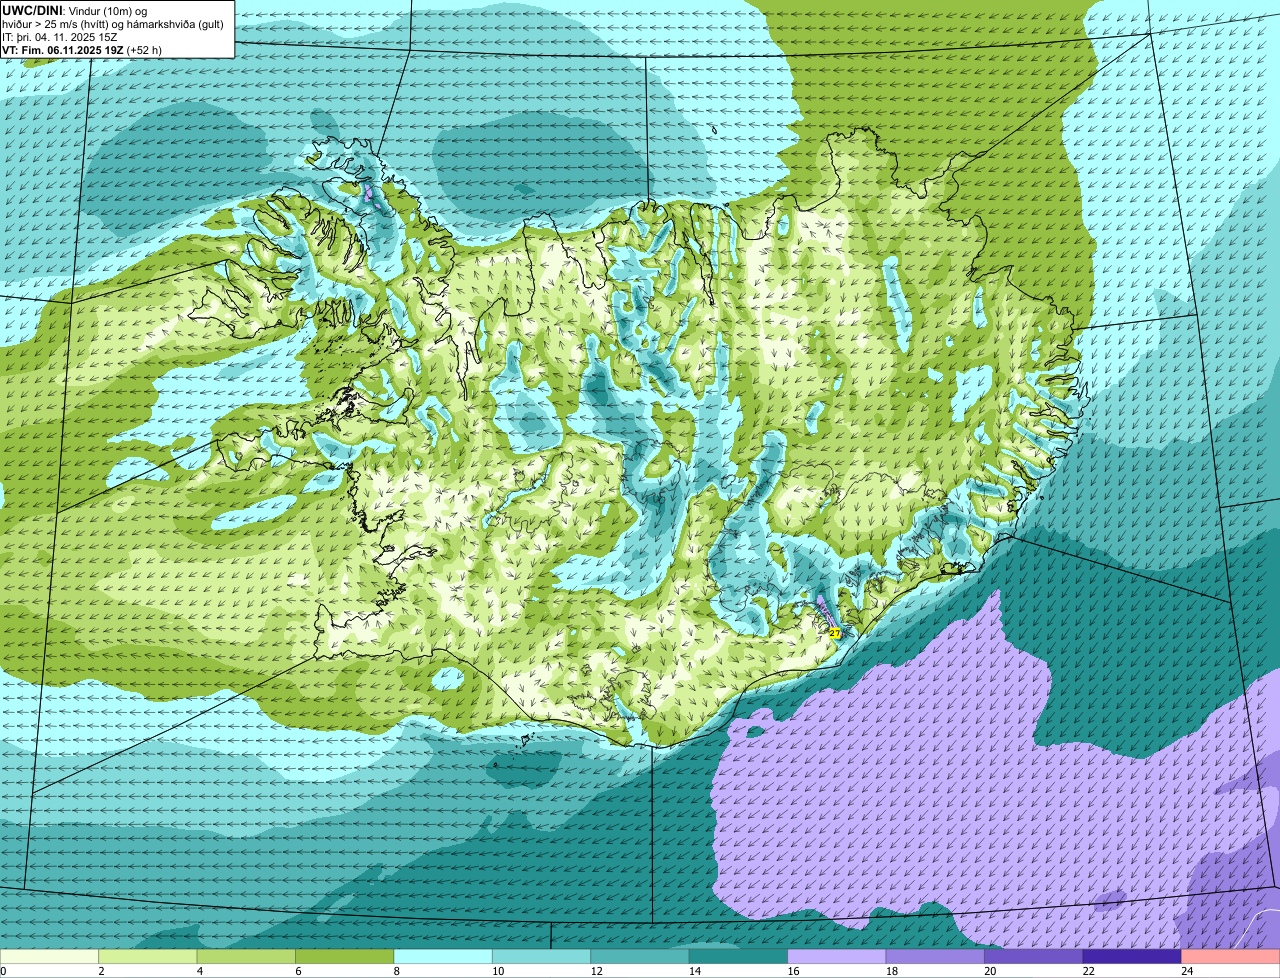The width and height of the screenshot is (1280, 978).
Task: Select the dark teal 14–16 legend swatch
Action: click(738, 957)
